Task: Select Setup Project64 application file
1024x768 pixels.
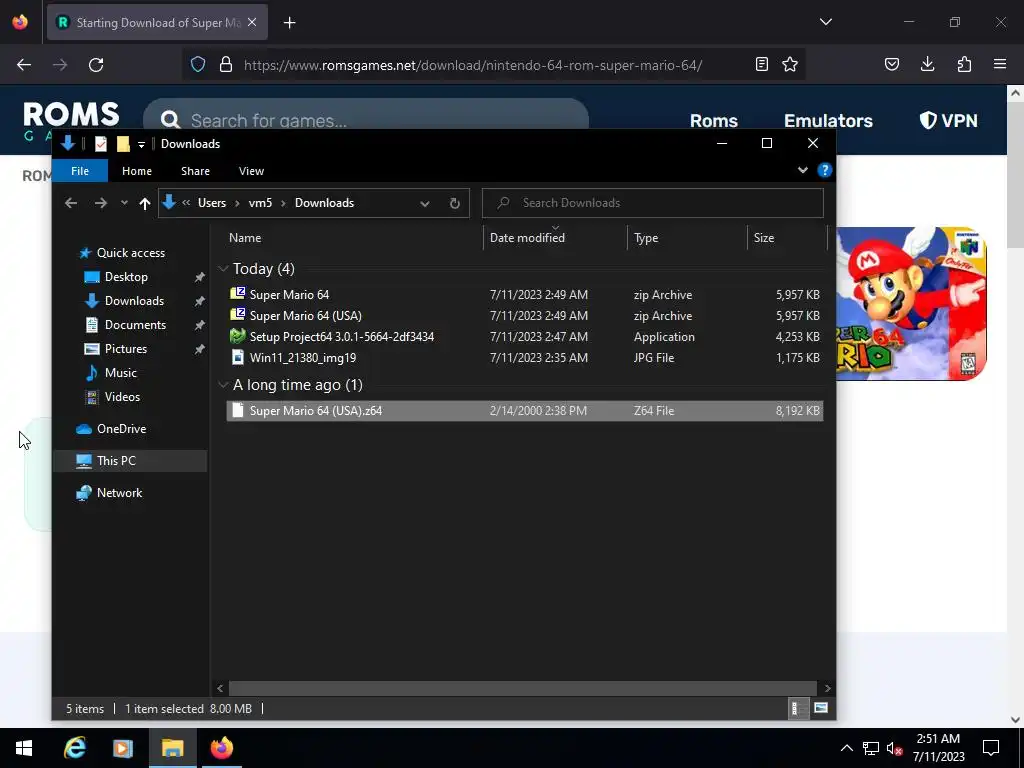Action: 524,336
